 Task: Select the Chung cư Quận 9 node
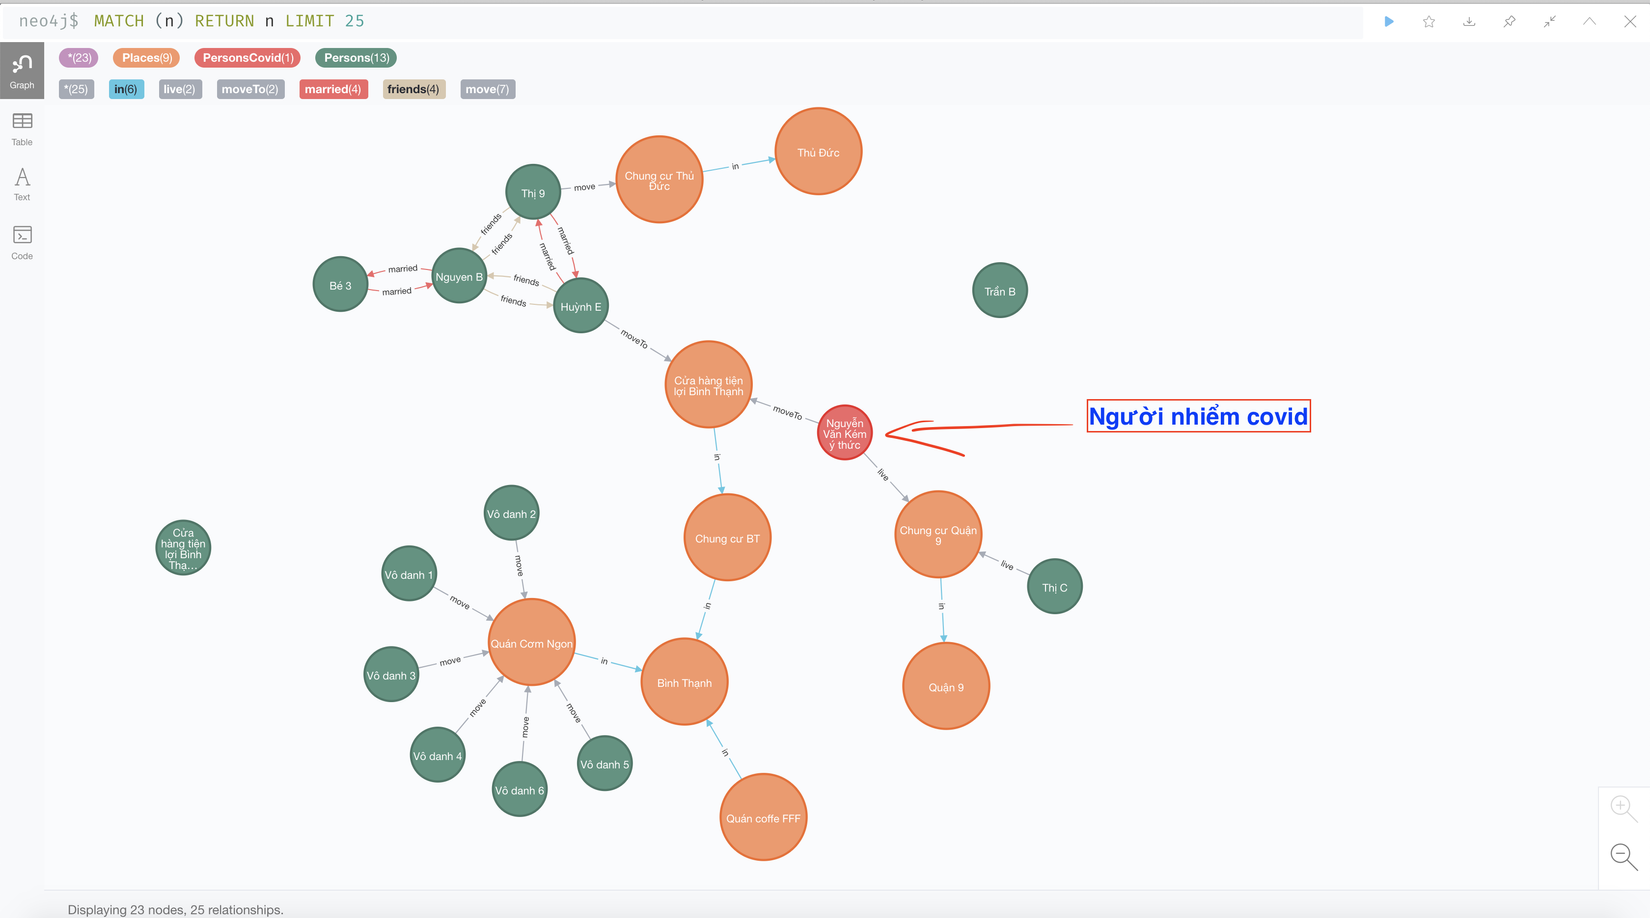[x=938, y=534]
